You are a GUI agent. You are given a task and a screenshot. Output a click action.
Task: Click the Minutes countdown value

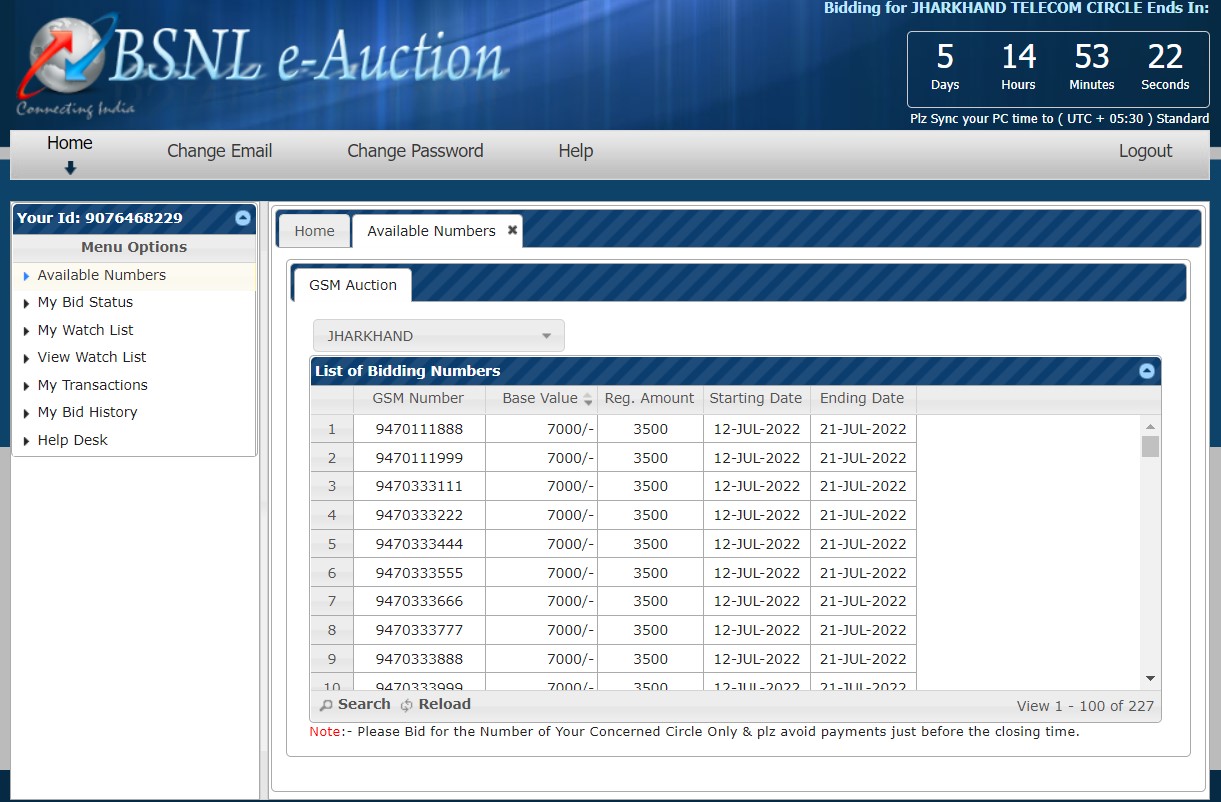1092,56
